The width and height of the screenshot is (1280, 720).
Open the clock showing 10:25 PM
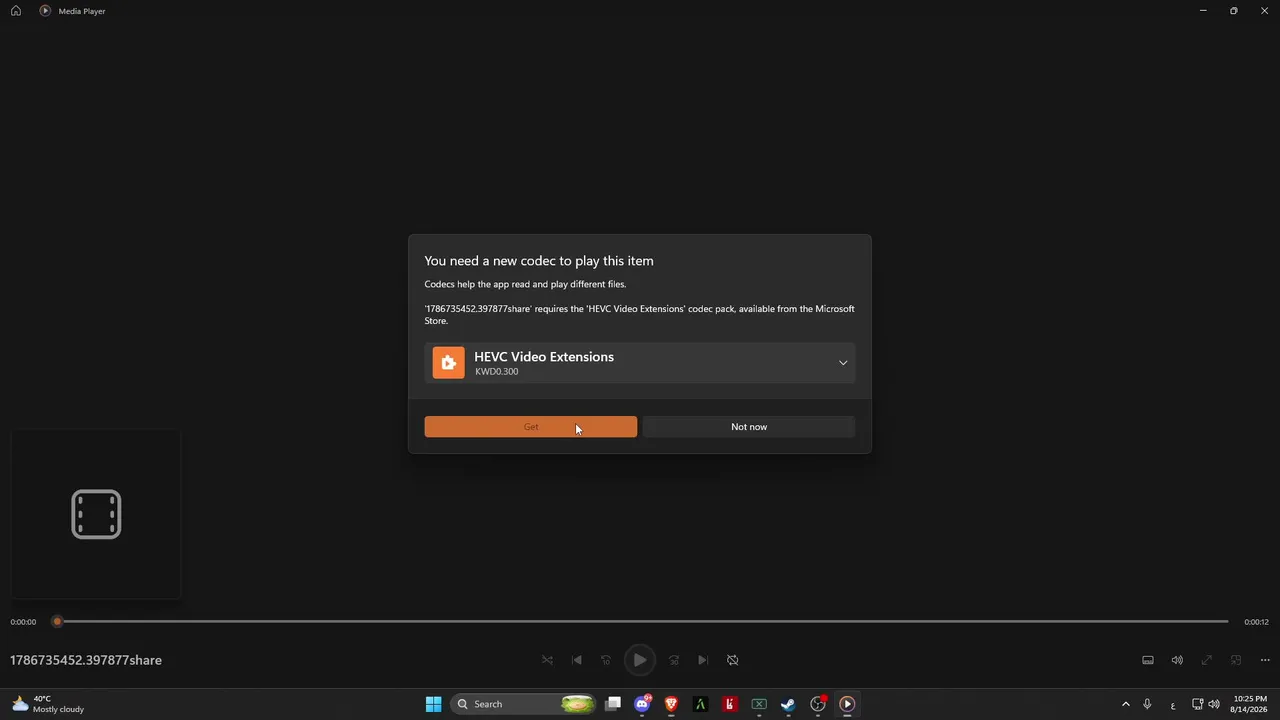coord(1250,704)
